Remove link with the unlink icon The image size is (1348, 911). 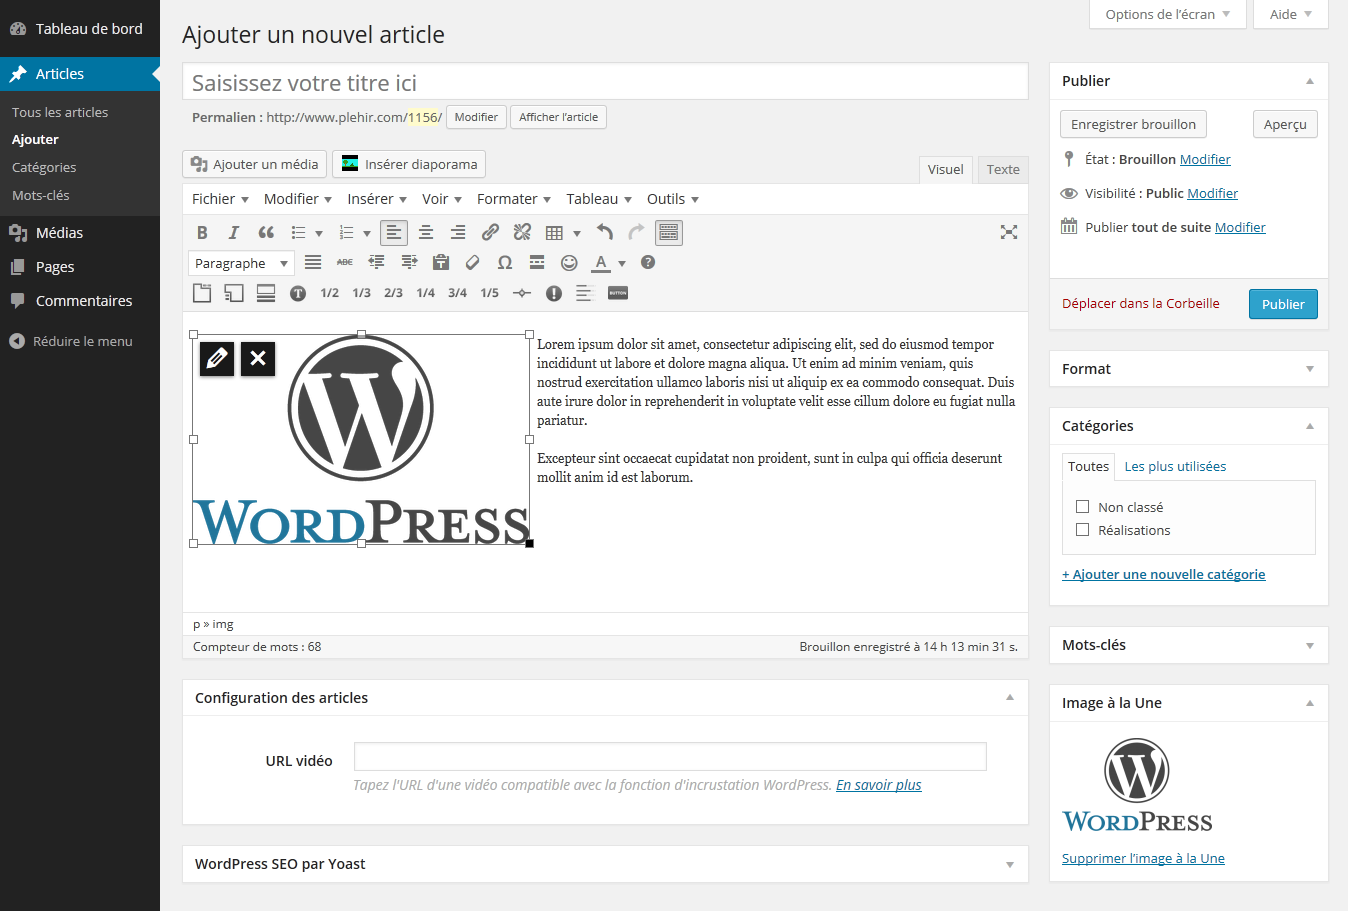coord(522,233)
